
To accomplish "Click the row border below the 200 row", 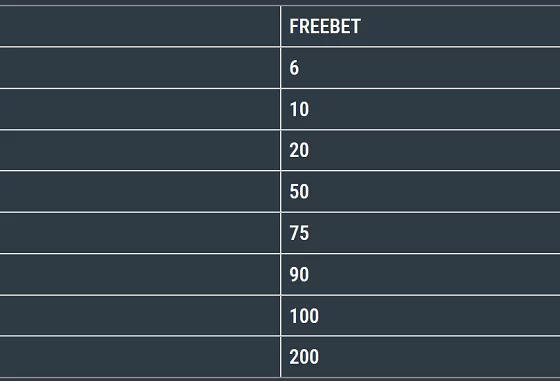I will pyautogui.click(x=280, y=377).
